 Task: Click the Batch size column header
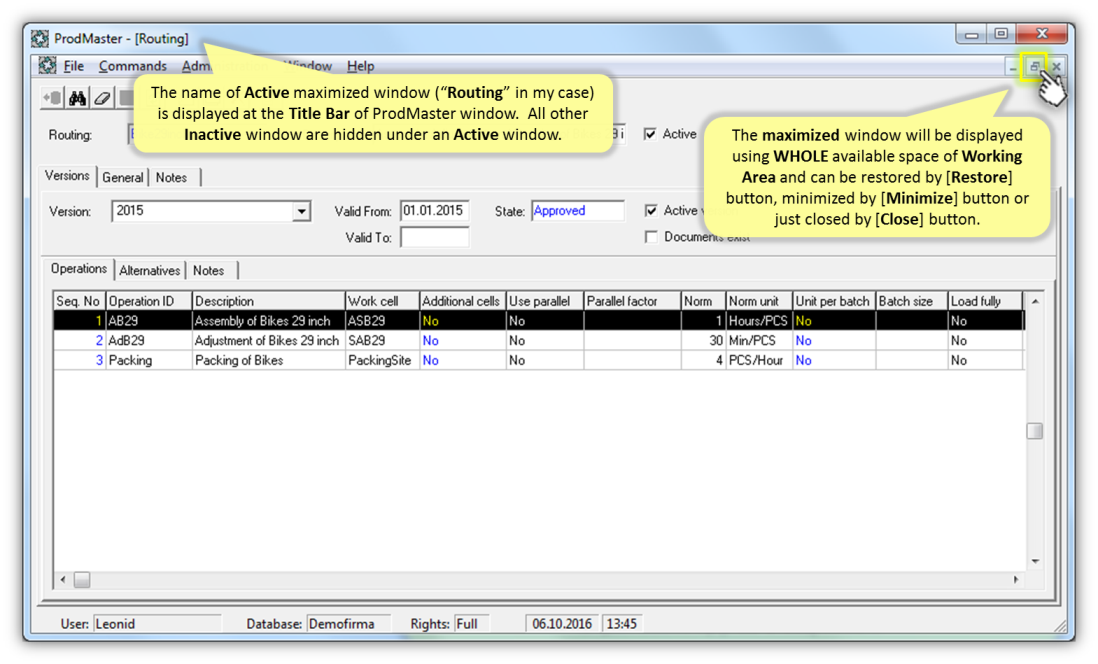pos(911,301)
